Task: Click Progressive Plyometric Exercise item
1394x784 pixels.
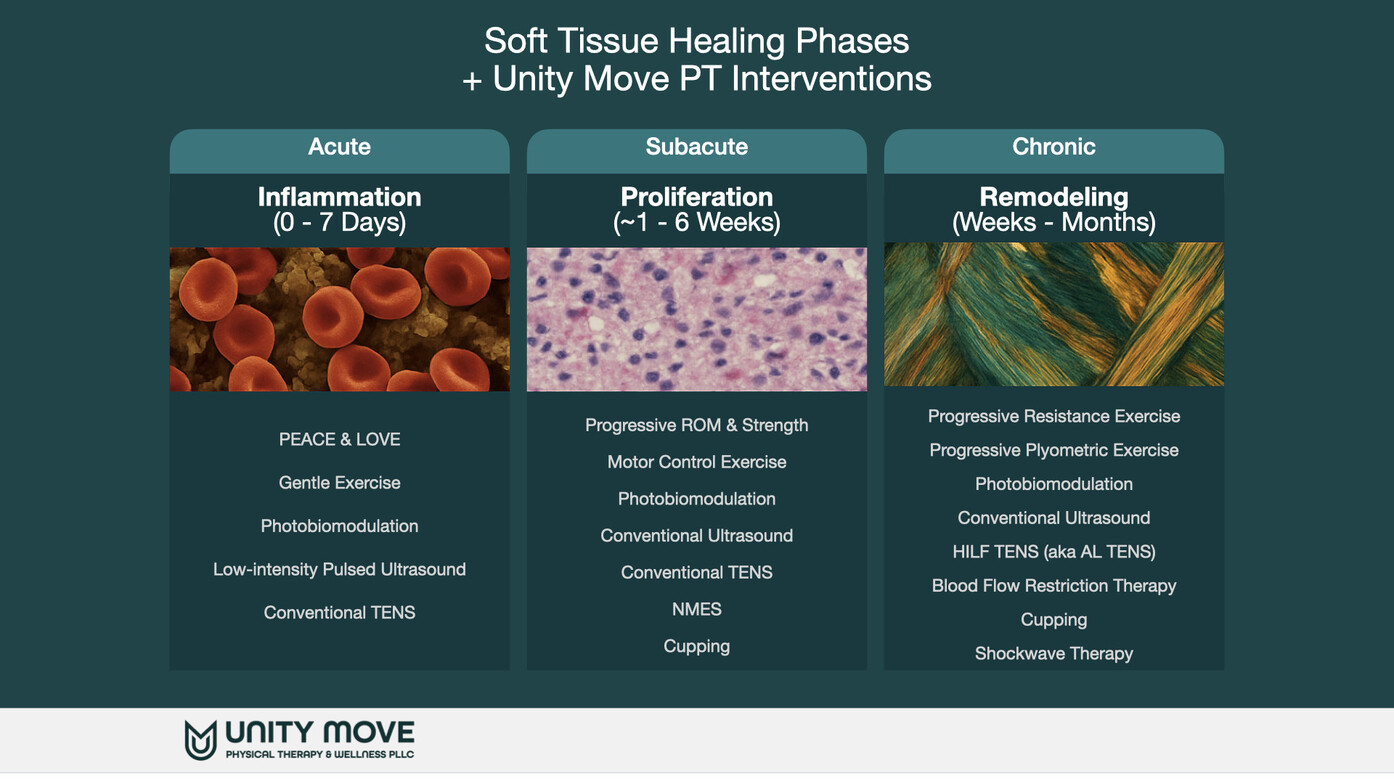Action: click(x=1053, y=450)
